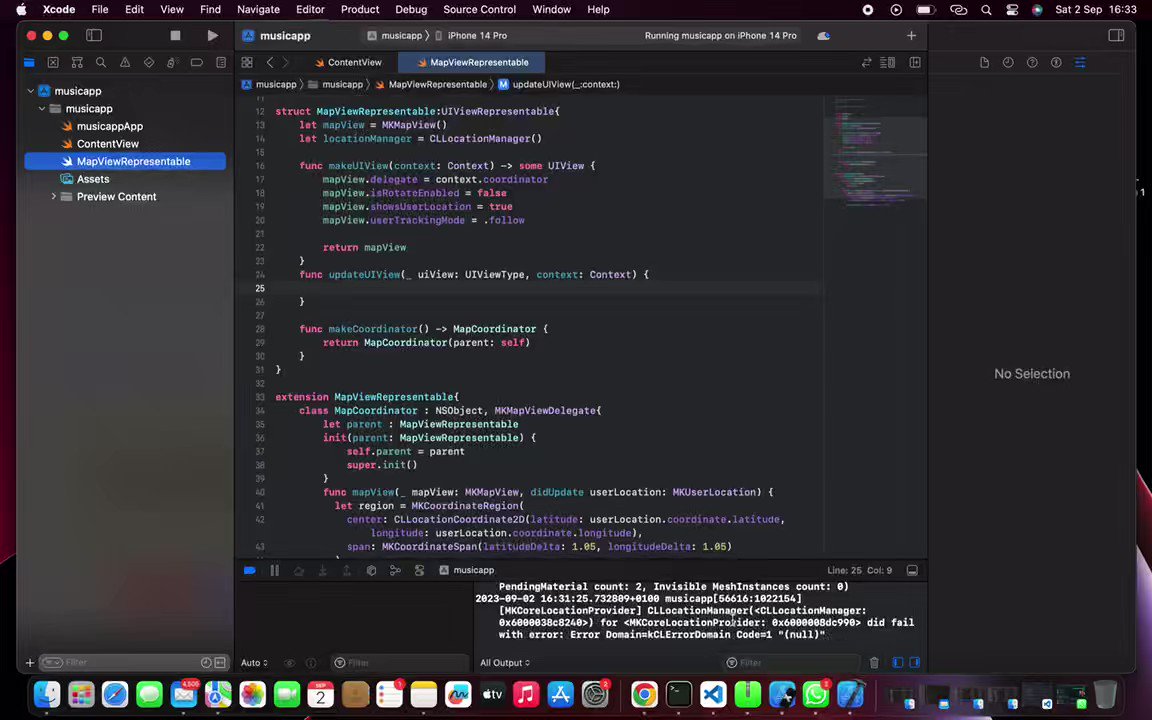Toggle the variables view pane
The height and width of the screenshot is (720, 1152).
(898, 663)
